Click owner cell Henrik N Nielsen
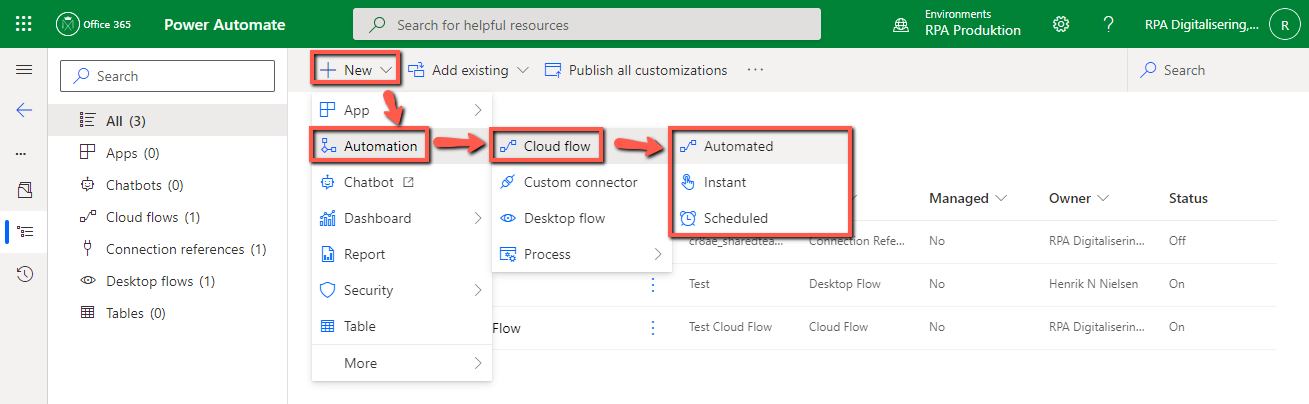 pyautogui.click(x=1095, y=284)
